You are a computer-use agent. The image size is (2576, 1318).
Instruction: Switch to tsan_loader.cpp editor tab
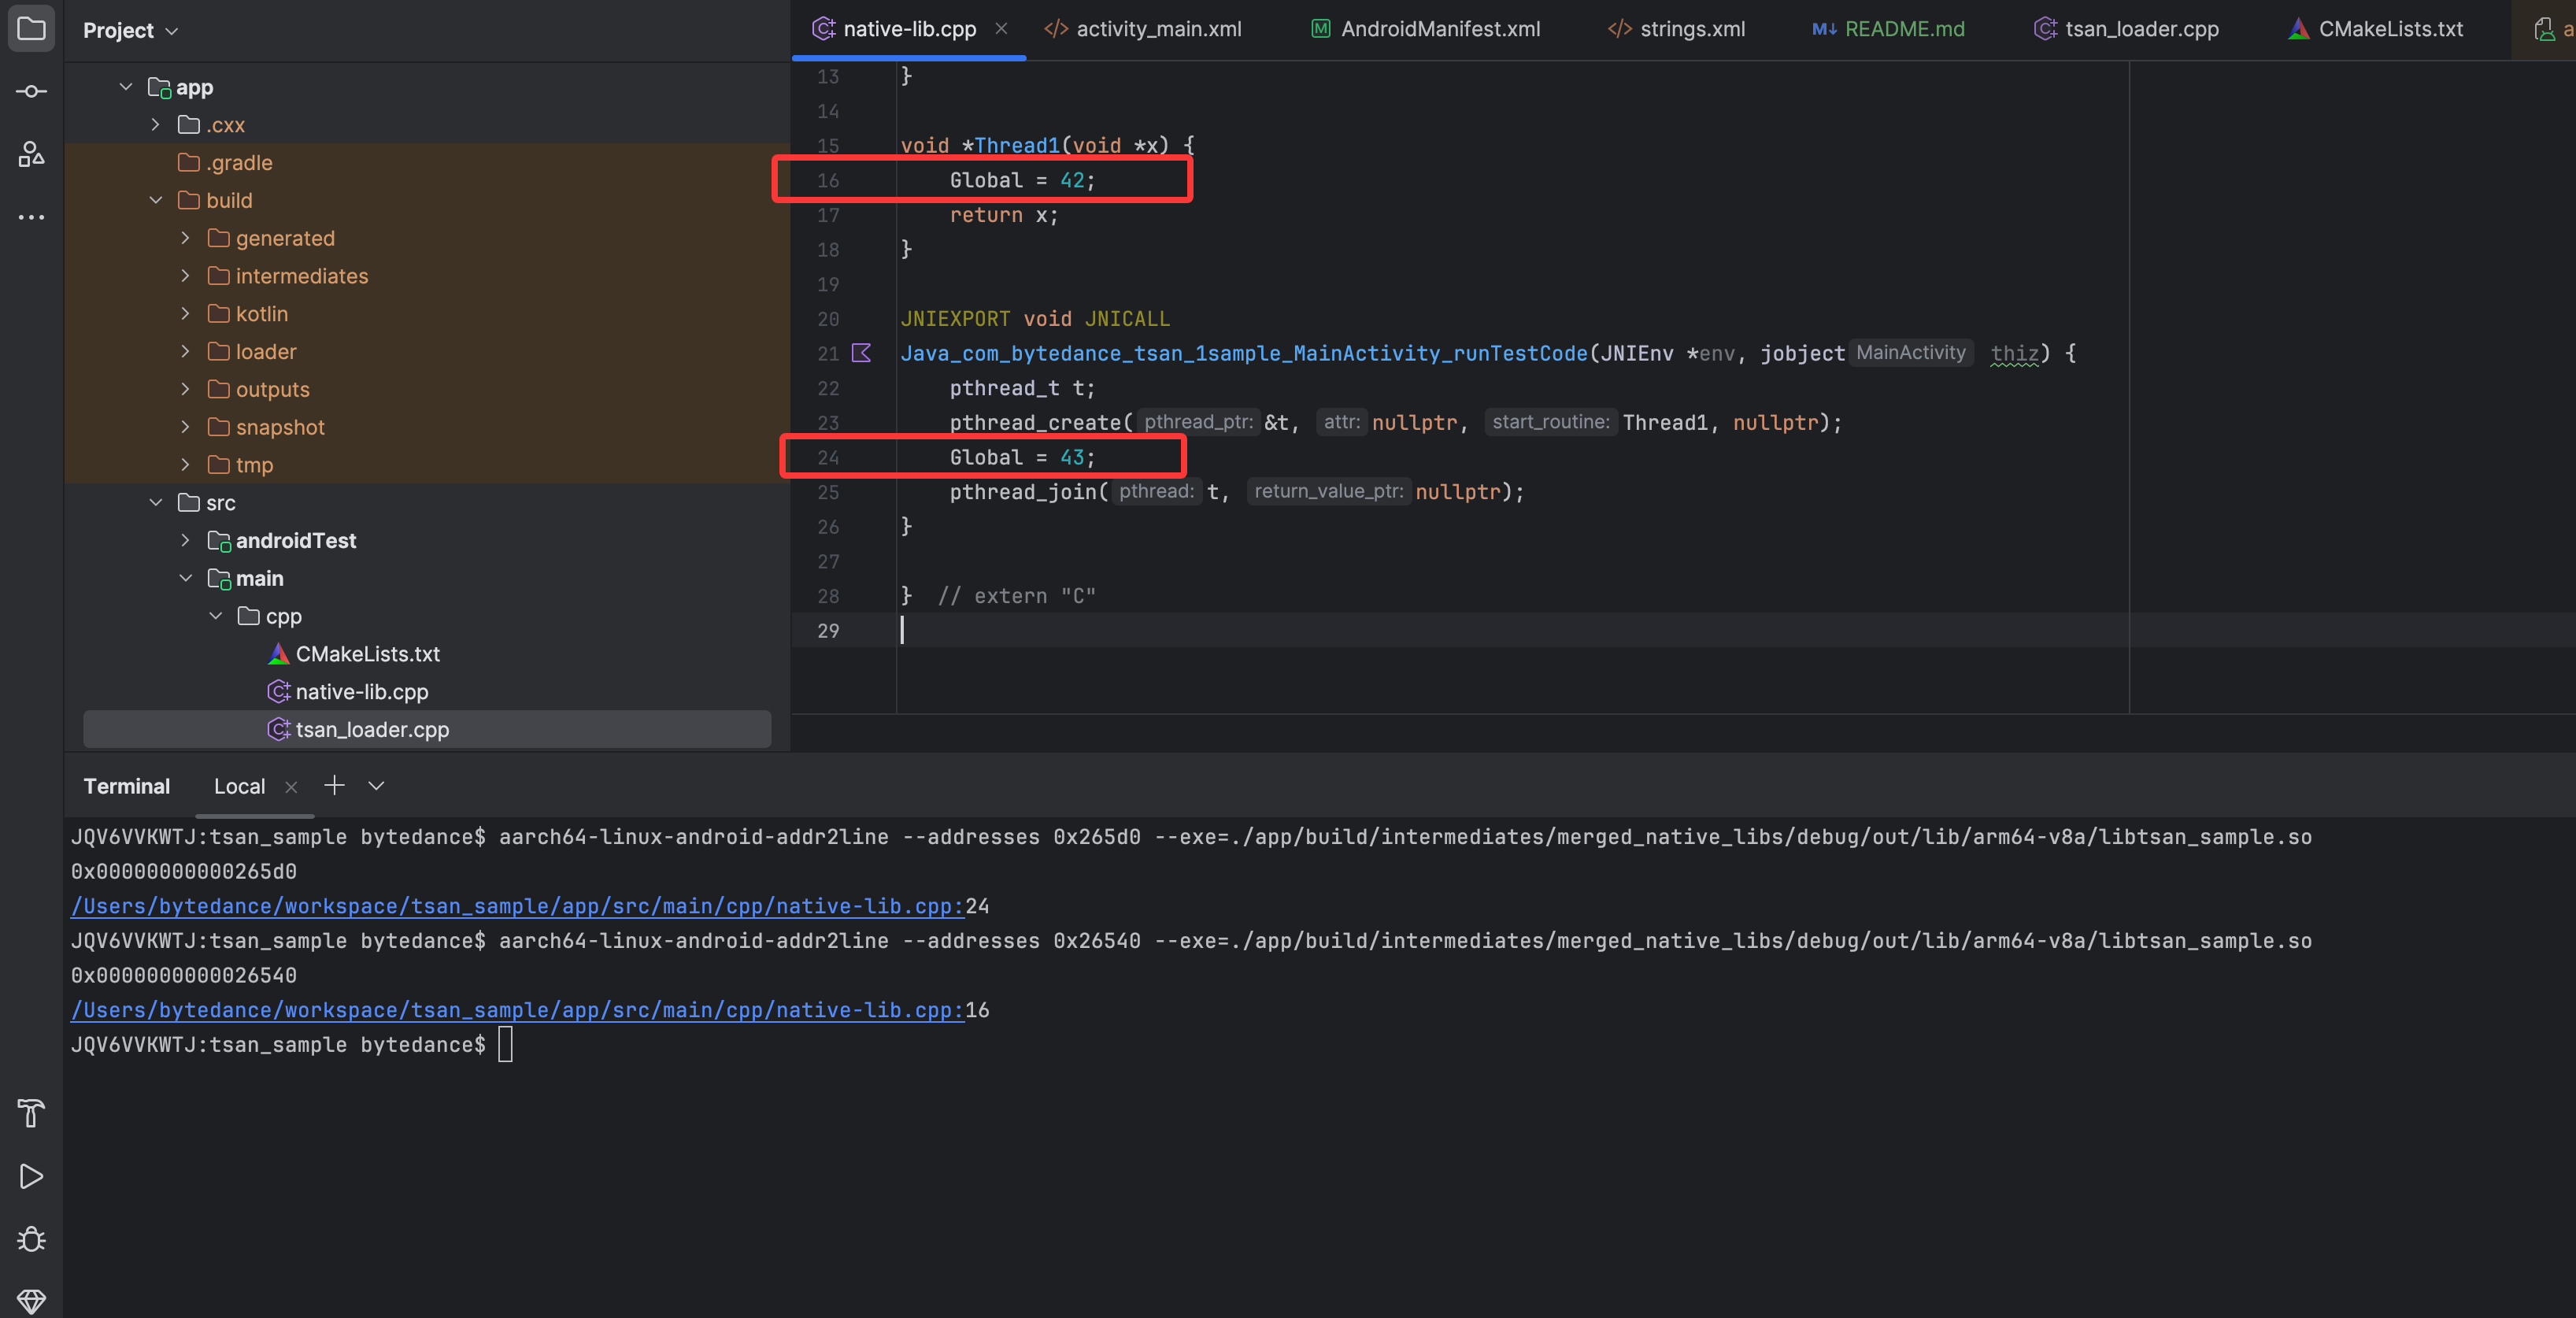2126,29
